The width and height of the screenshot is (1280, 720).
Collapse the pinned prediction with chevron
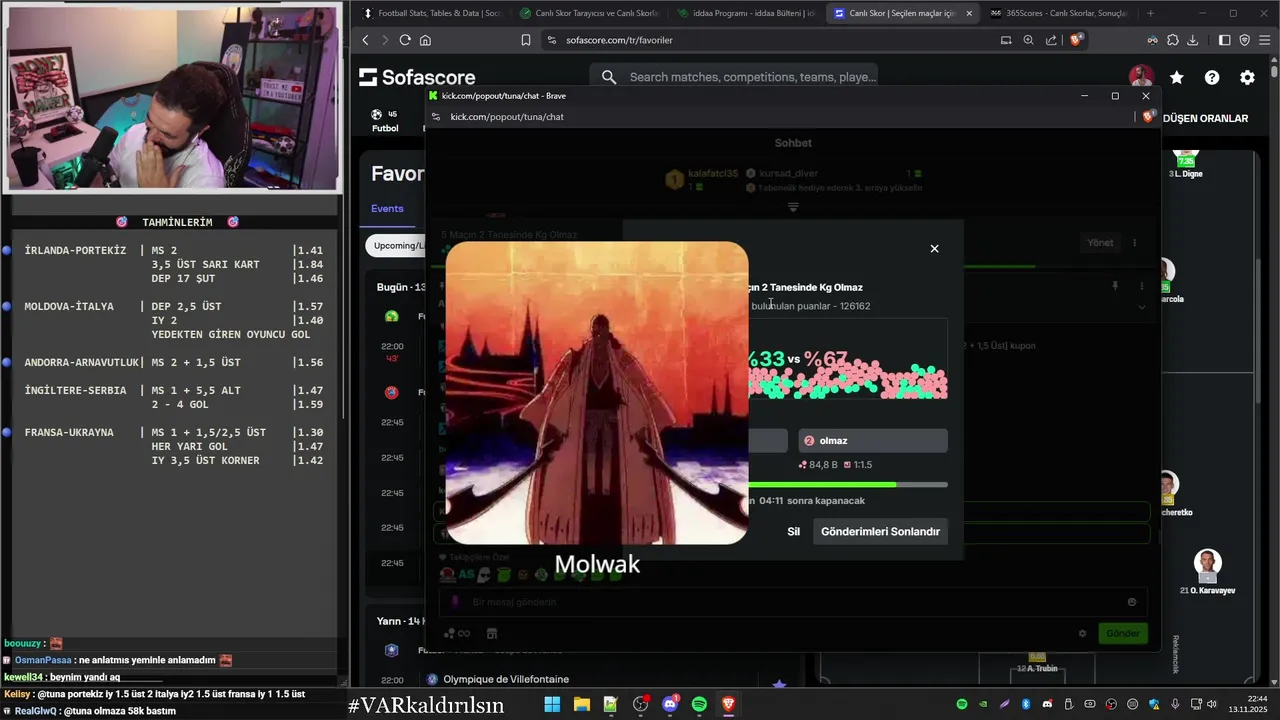click(1141, 307)
